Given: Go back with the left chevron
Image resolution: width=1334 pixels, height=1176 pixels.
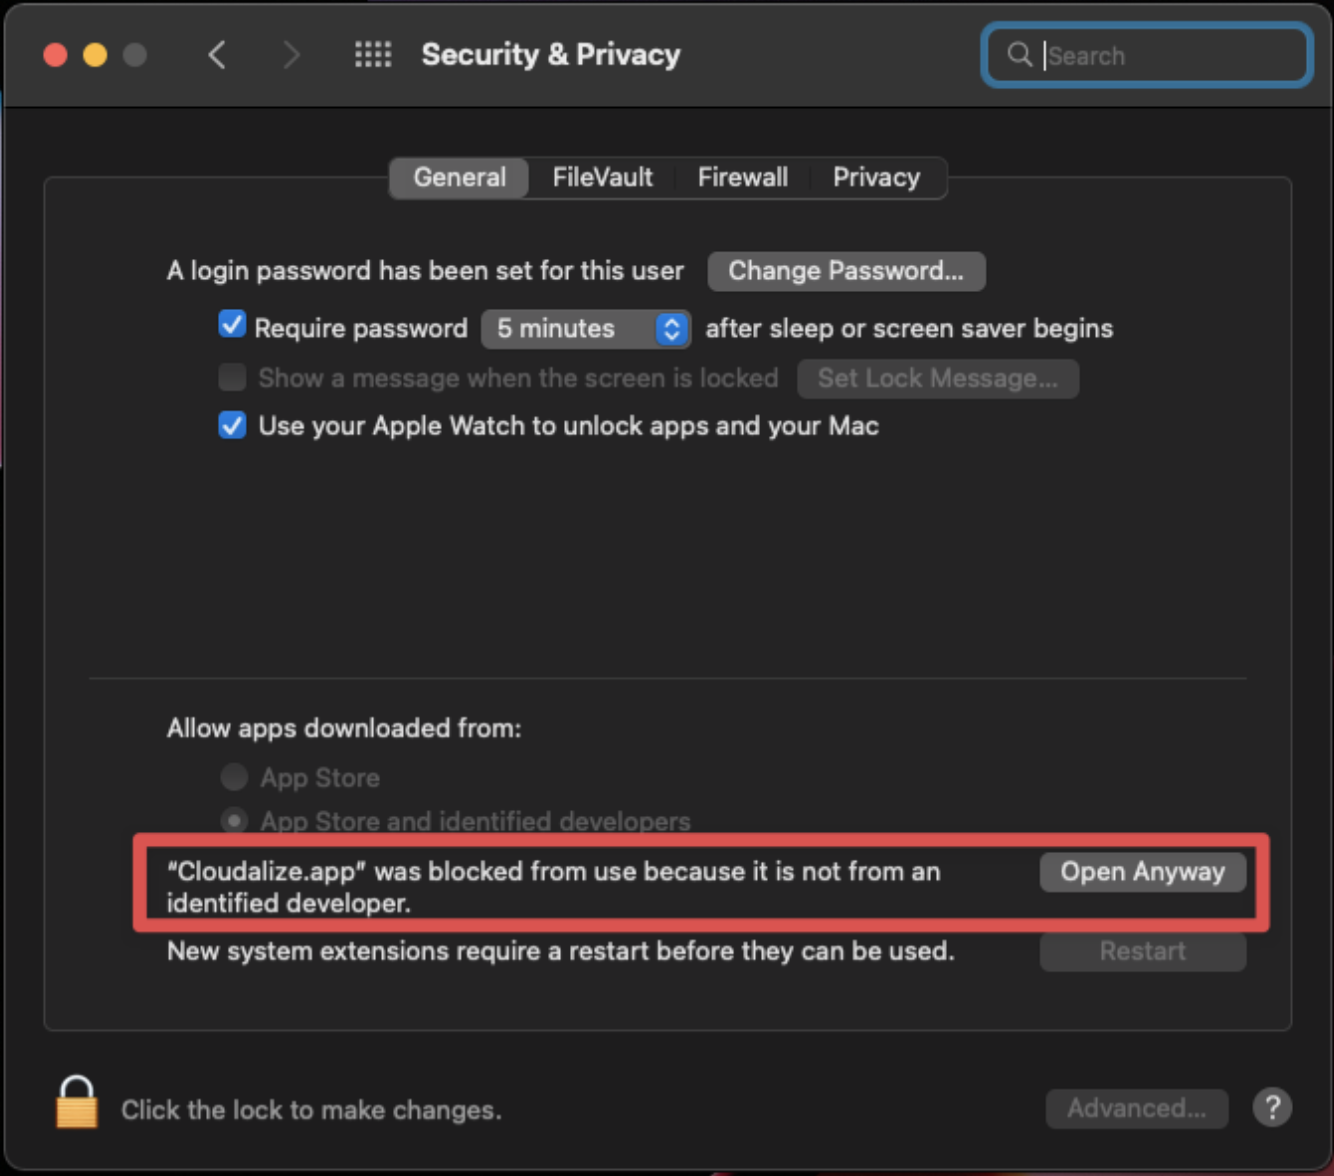Looking at the screenshot, I should point(216,54).
